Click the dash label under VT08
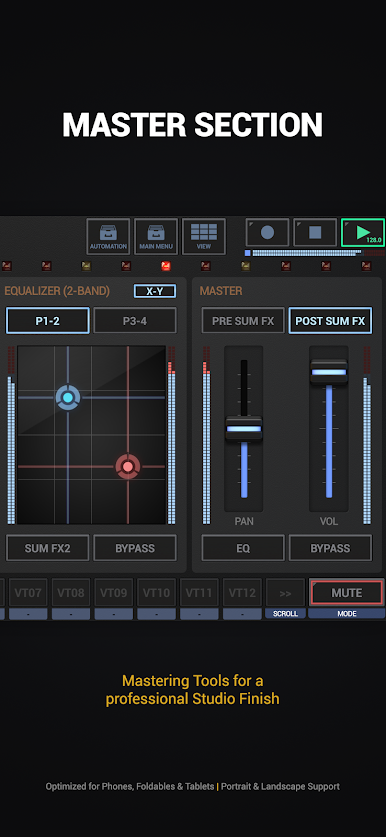Image resolution: width=386 pixels, height=837 pixels. 71,614
